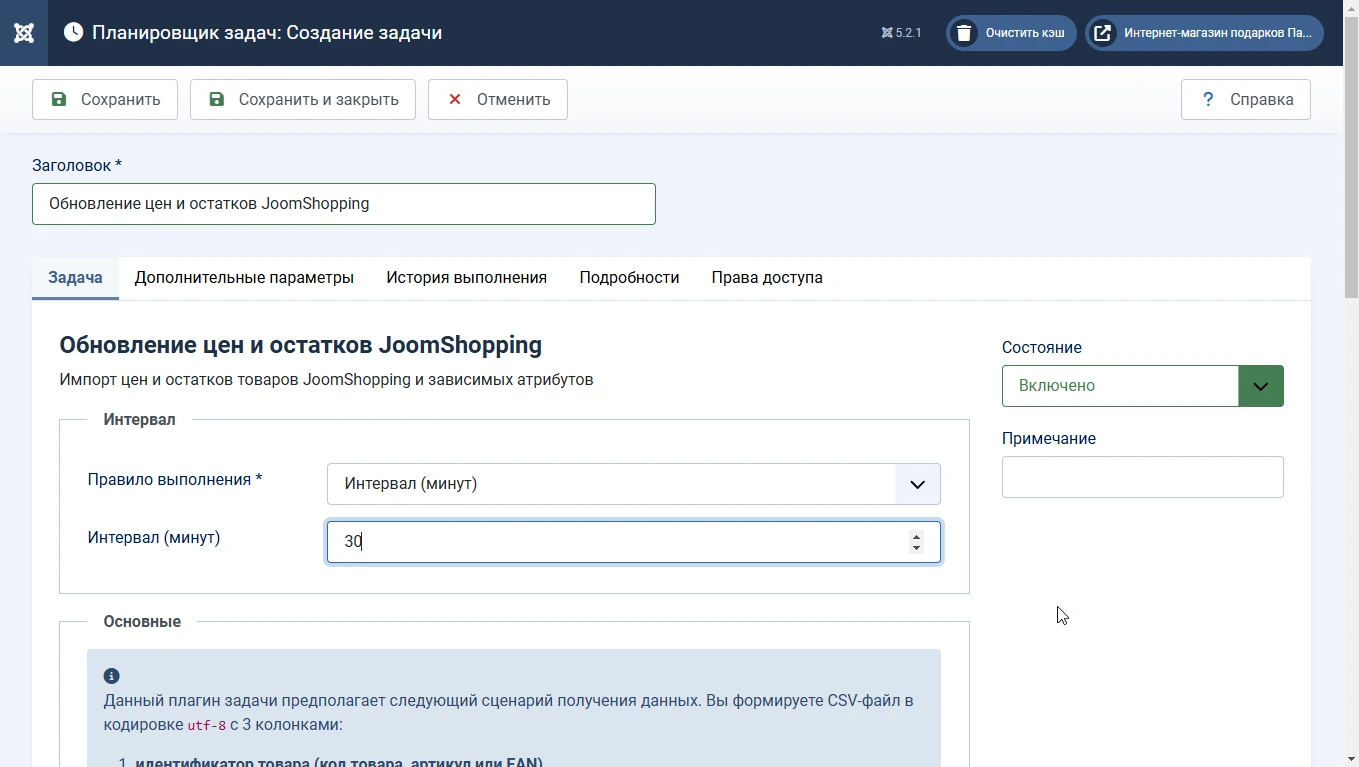Switch to the Права доступа tab
The width and height of the screenshot is (1359, 767).
[x=767, y=278]
